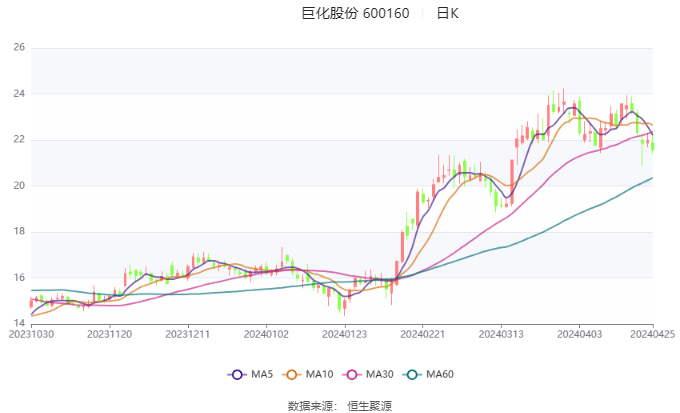The height and width of the screenshot is (413, 680).
Task: Click the 26 price axis label
Action: coord(19,47)
